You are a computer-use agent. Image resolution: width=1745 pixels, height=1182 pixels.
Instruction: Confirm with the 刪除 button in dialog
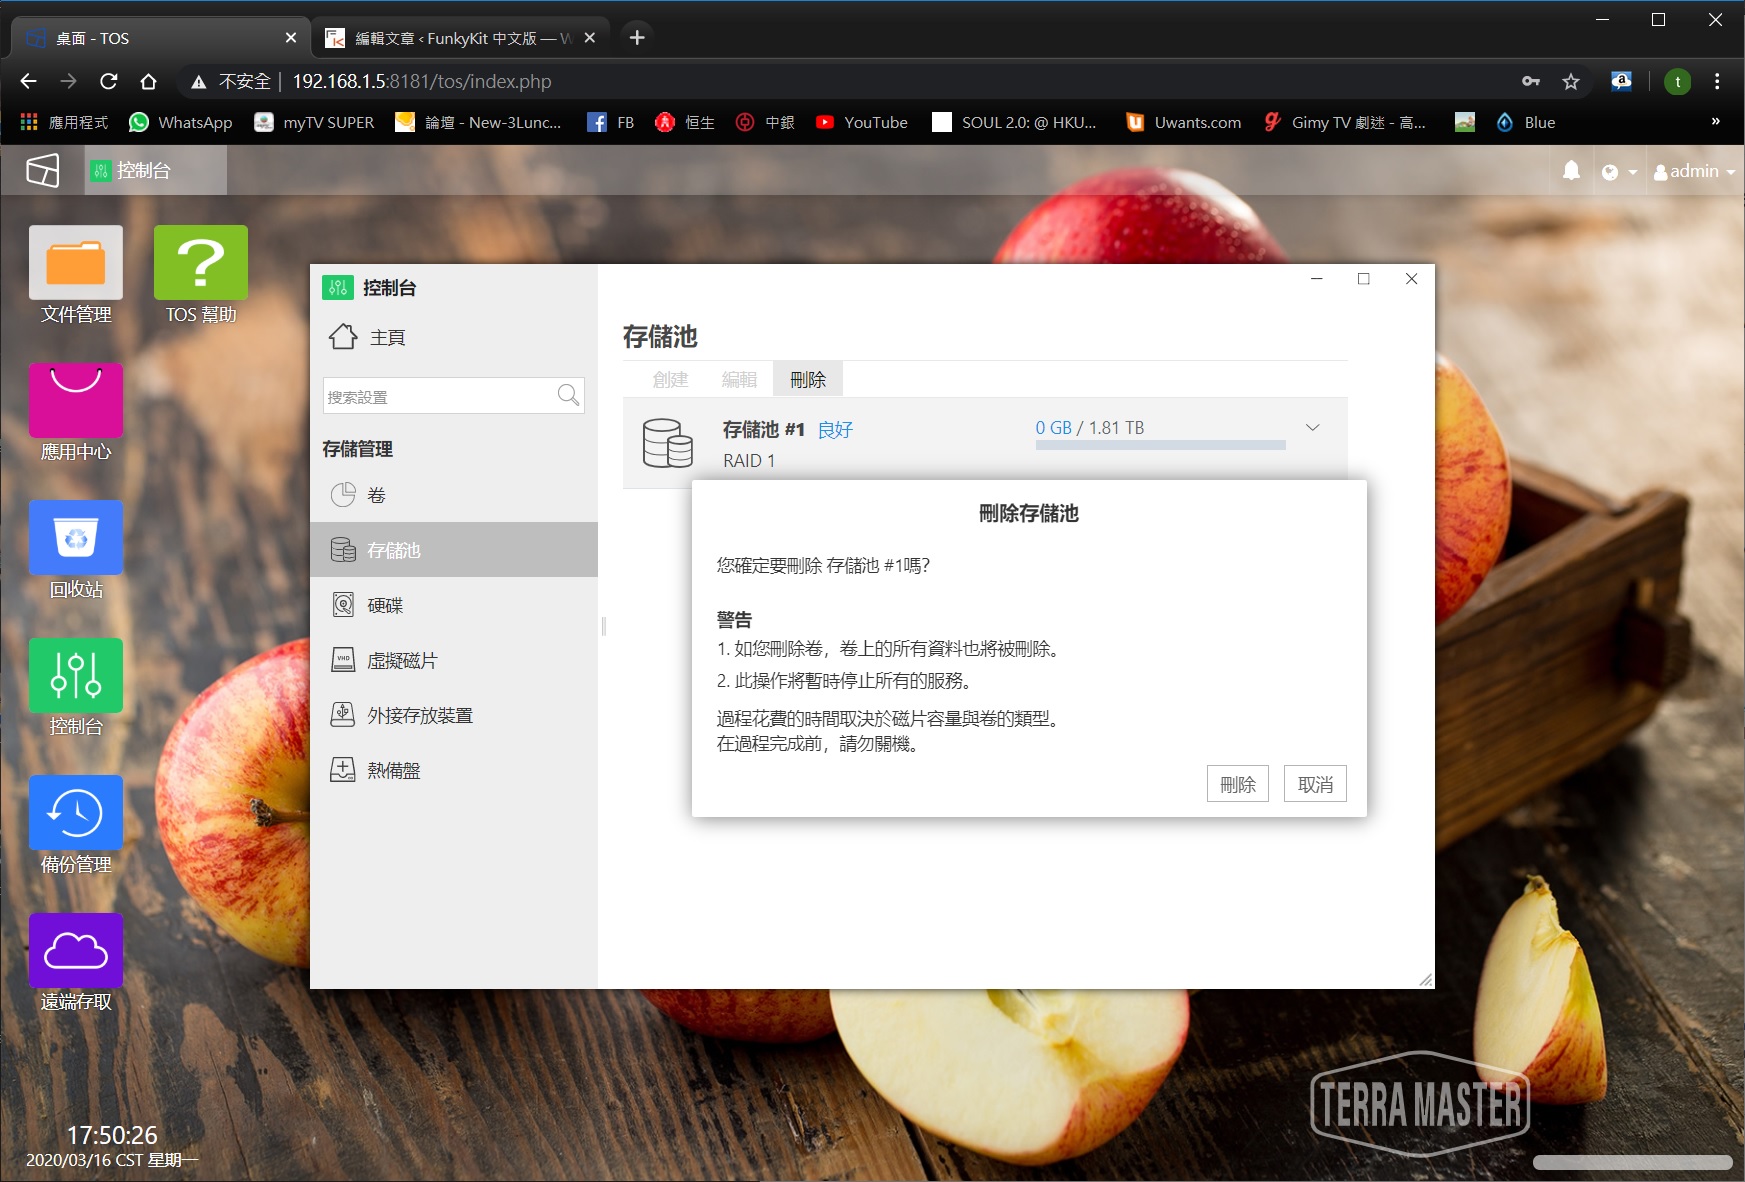(1237, 784)
